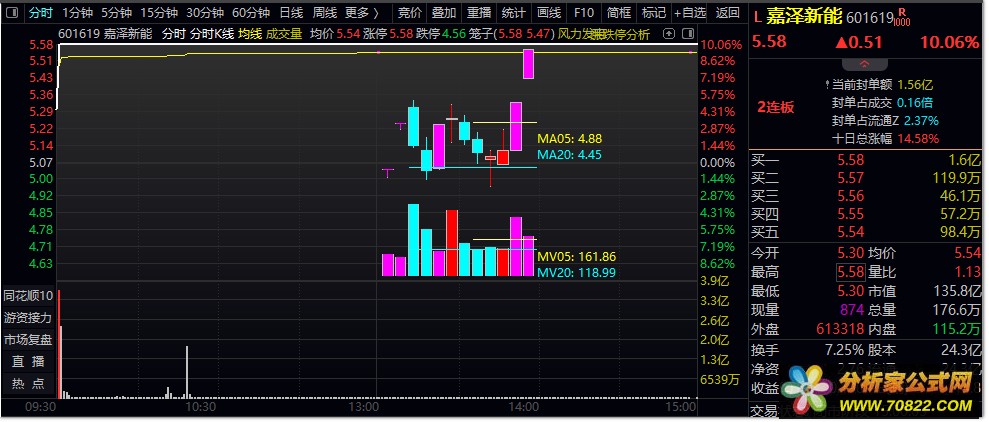989x422 pixels.
Task: Switch to the 分时 time-share tab
Action: [x=40, y=13]
